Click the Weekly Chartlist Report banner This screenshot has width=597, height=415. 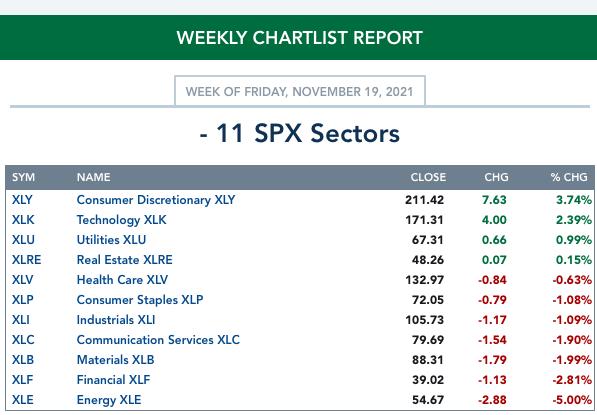pyautogui.click(x=298, y=38)
